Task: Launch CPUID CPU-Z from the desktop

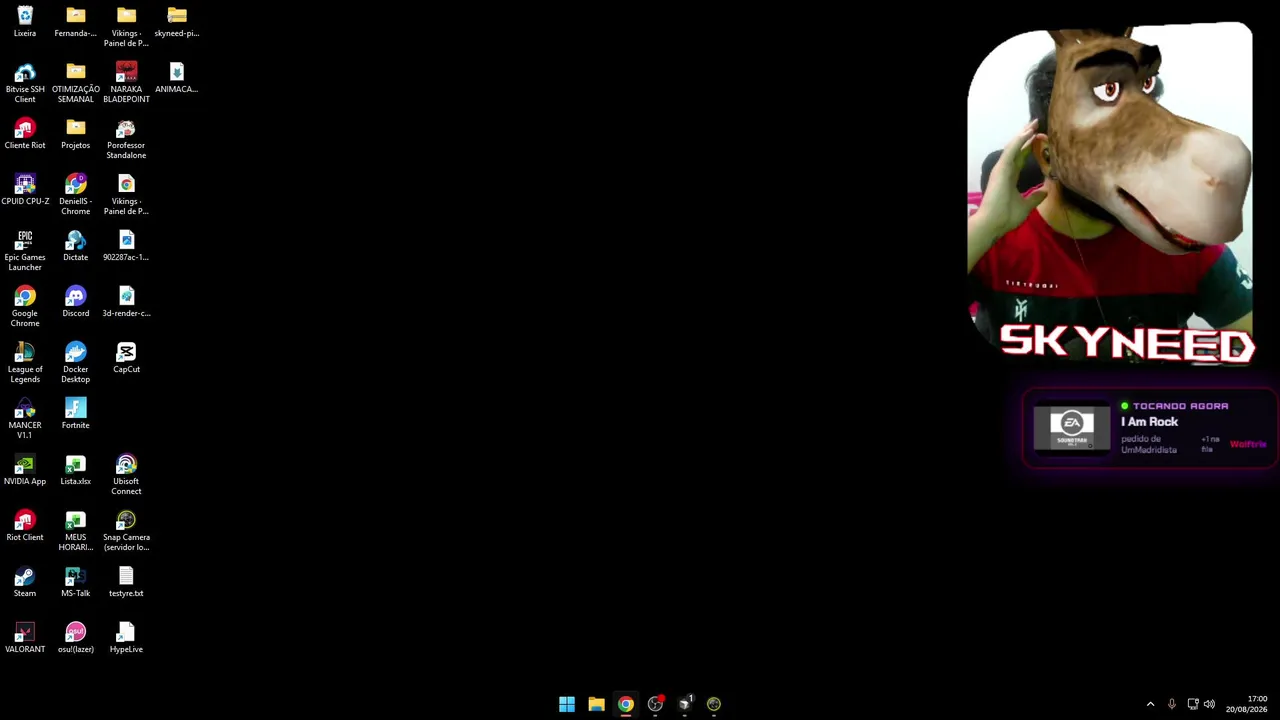Action: pos(25,191)
